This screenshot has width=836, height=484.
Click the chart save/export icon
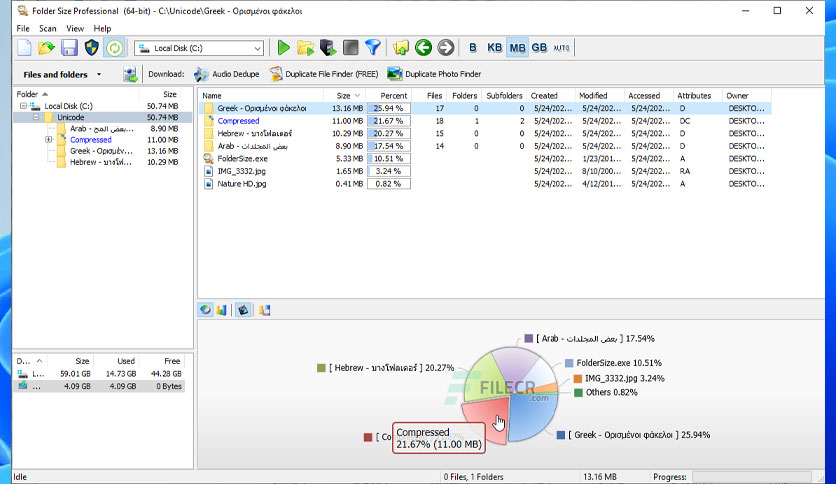(x=264, y=310)
